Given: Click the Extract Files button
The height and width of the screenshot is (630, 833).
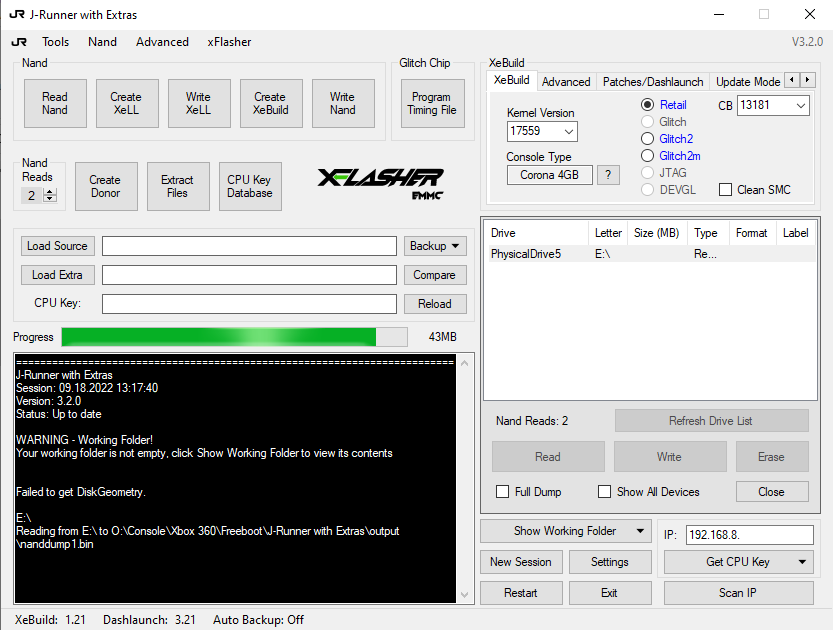Looking at the screenshot, I should pos(178,186).
